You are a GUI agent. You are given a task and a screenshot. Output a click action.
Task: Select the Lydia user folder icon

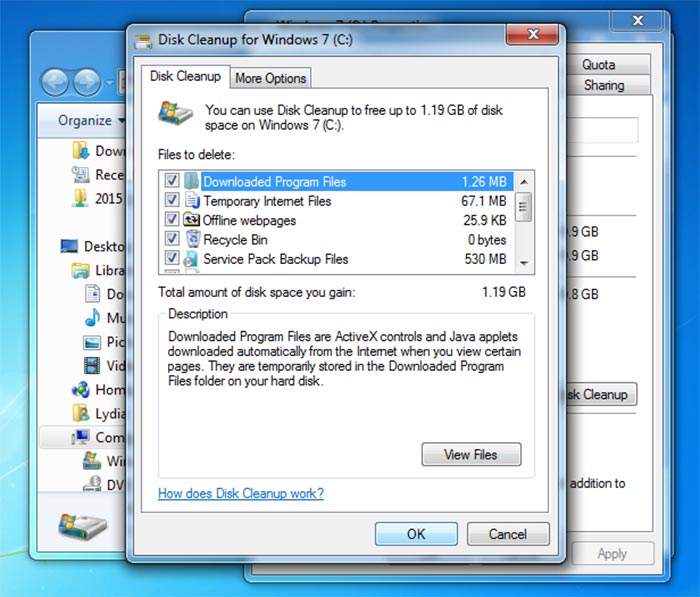click(80, 413)
